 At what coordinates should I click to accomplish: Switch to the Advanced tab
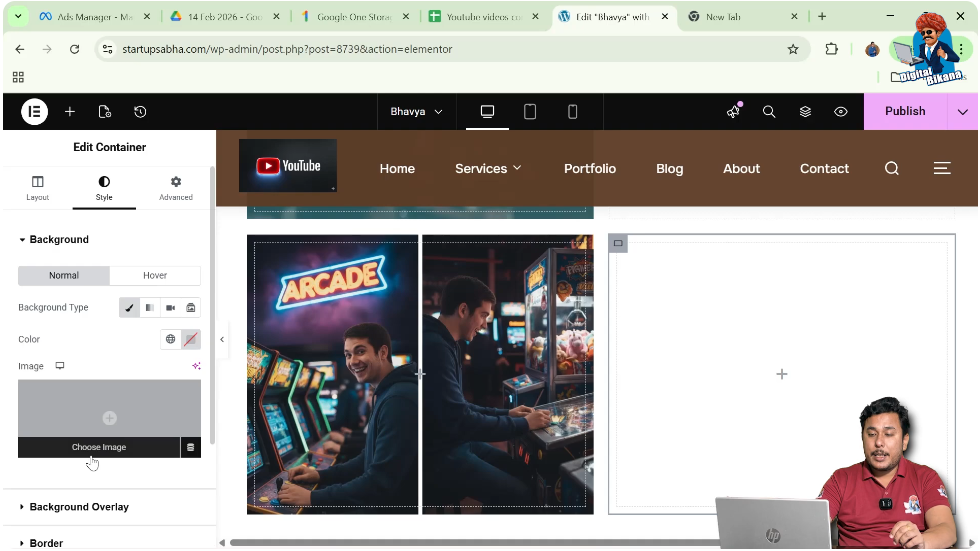tap(176, 187)
